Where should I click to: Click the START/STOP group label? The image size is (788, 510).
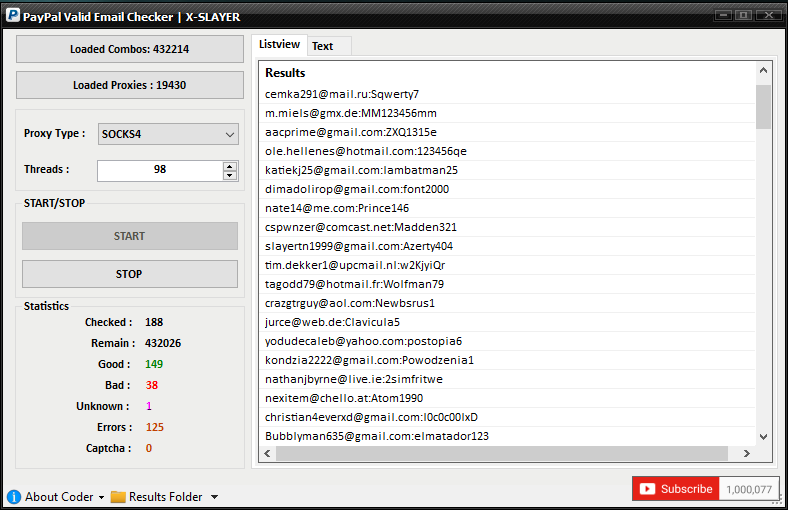54,203
